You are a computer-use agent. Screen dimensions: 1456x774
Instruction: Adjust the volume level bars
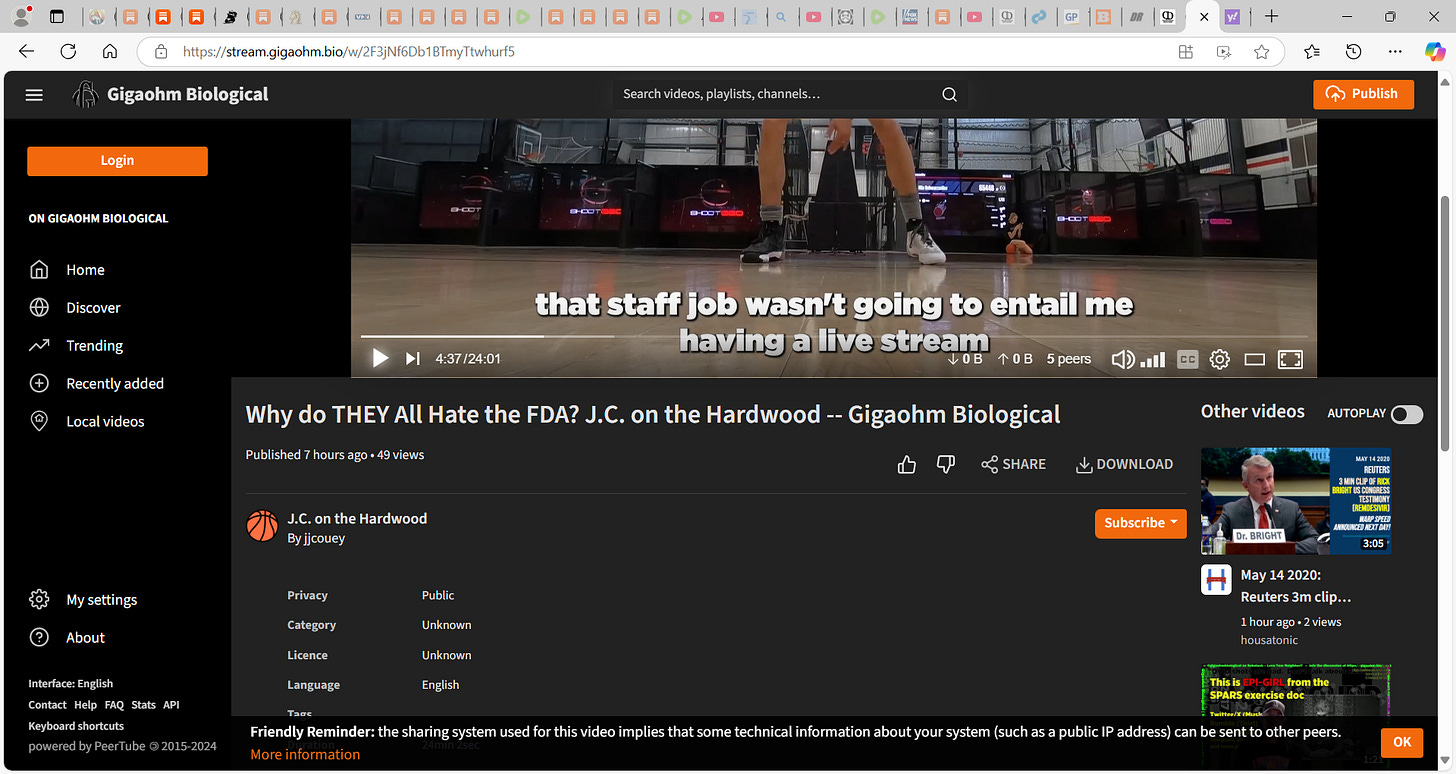(1153, 359)
